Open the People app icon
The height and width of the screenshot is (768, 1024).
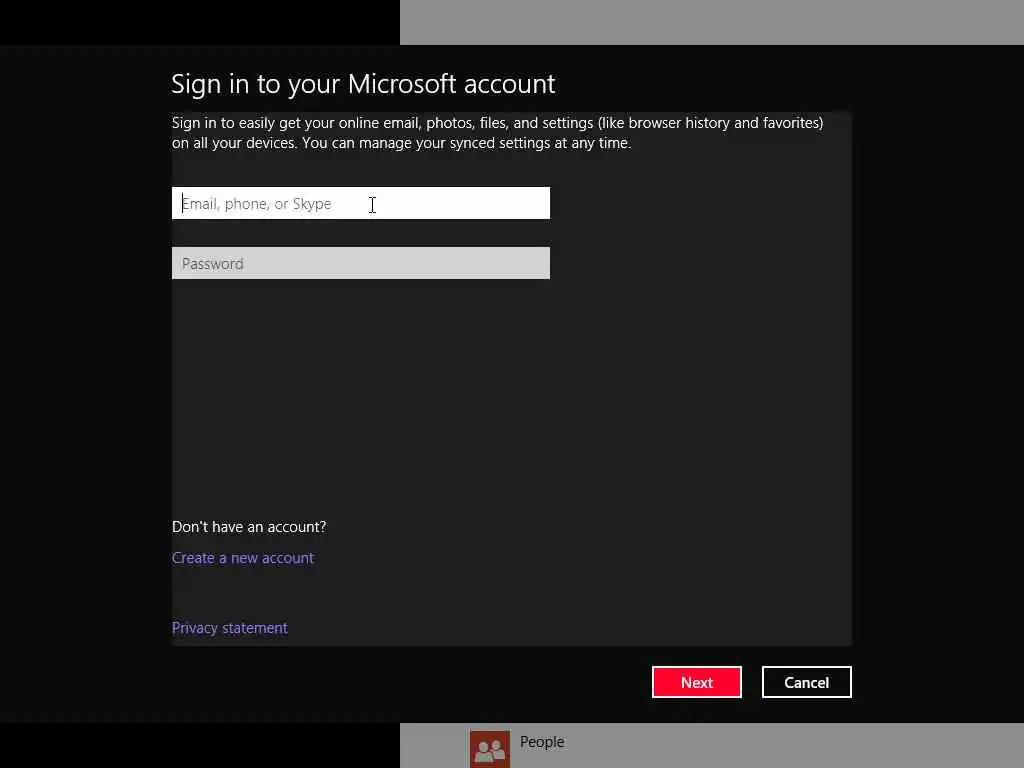point(490,749)
